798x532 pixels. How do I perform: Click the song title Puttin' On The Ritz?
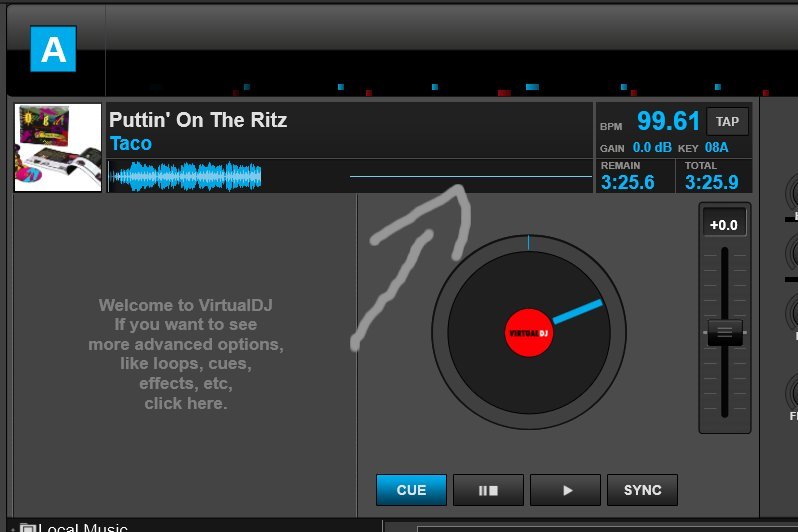[198, 120]
